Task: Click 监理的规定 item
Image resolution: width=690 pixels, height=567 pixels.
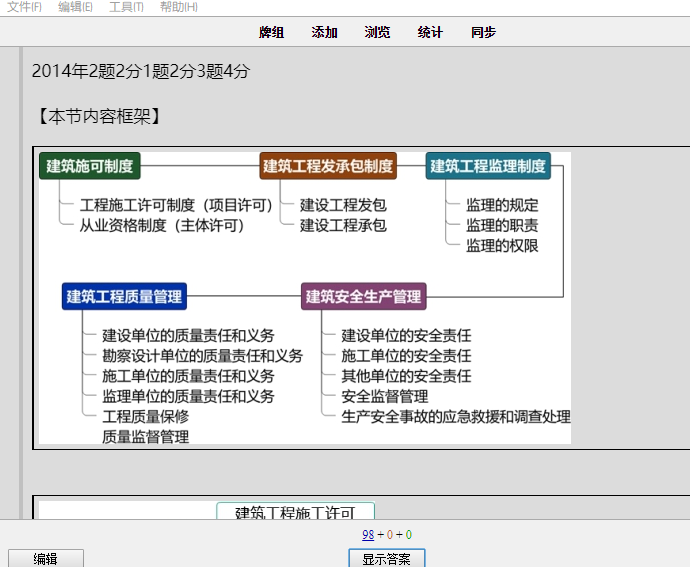Action: click(502, 205)
